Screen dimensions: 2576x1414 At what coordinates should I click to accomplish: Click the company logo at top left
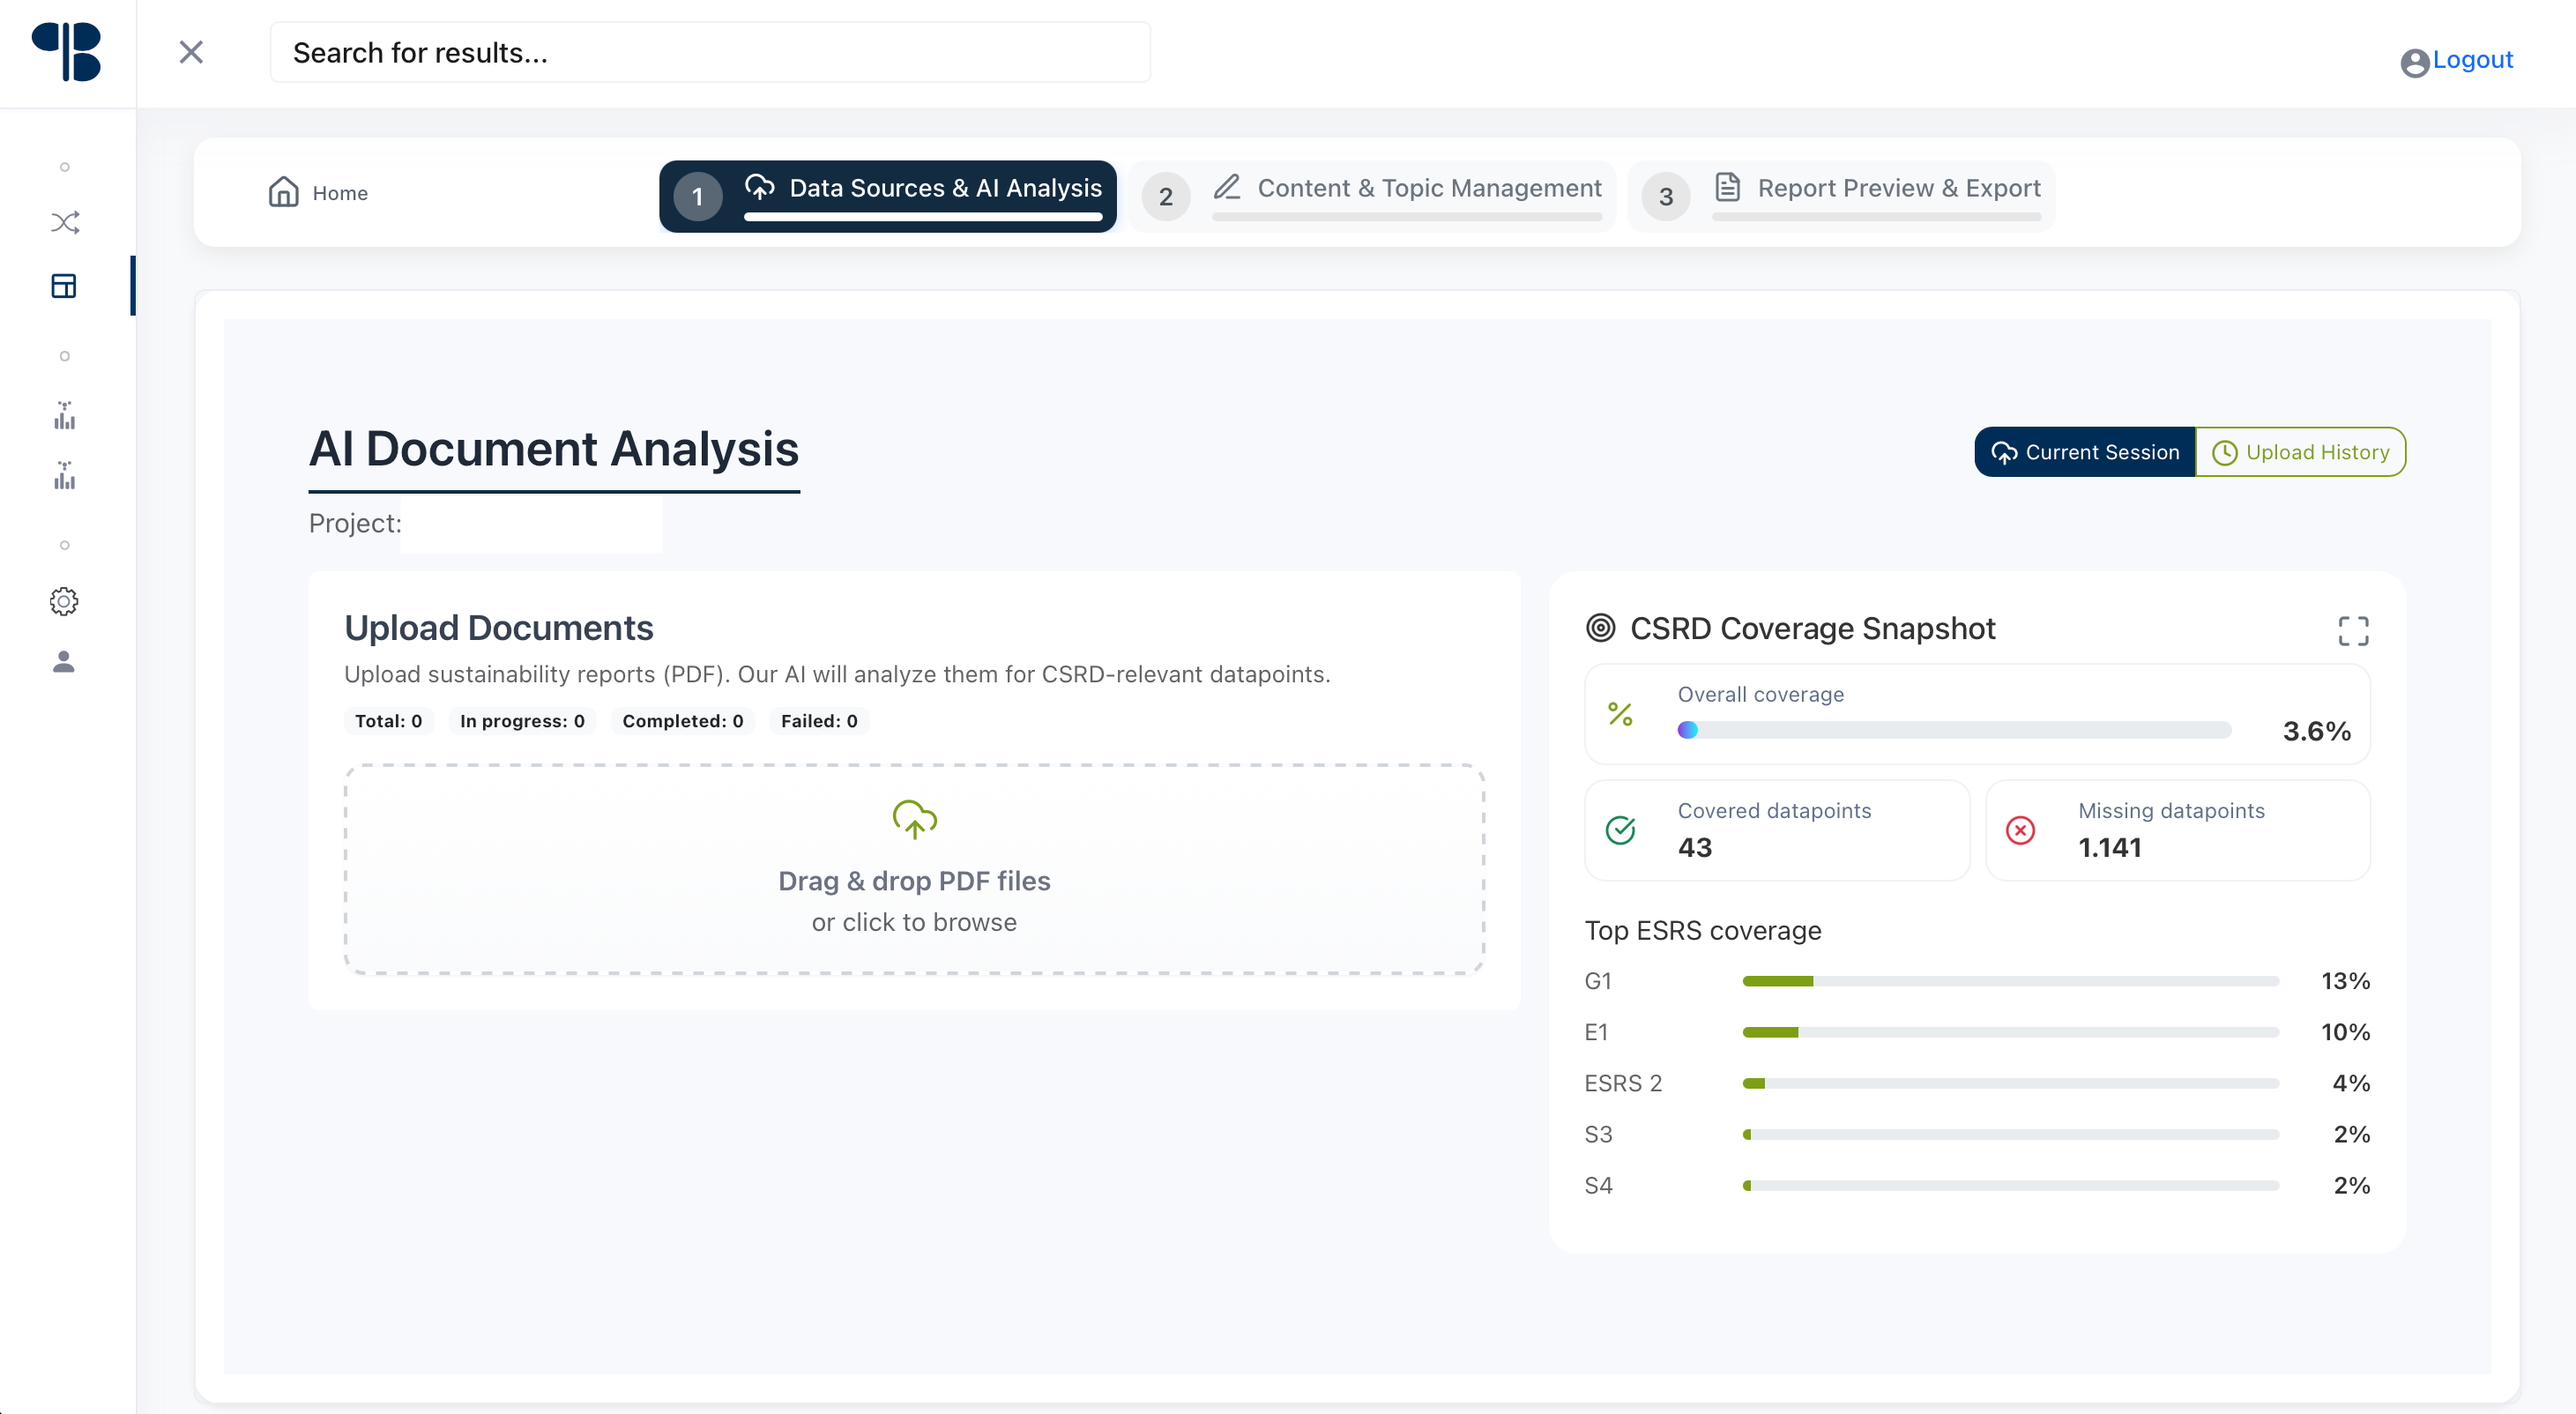pos(67,52)
